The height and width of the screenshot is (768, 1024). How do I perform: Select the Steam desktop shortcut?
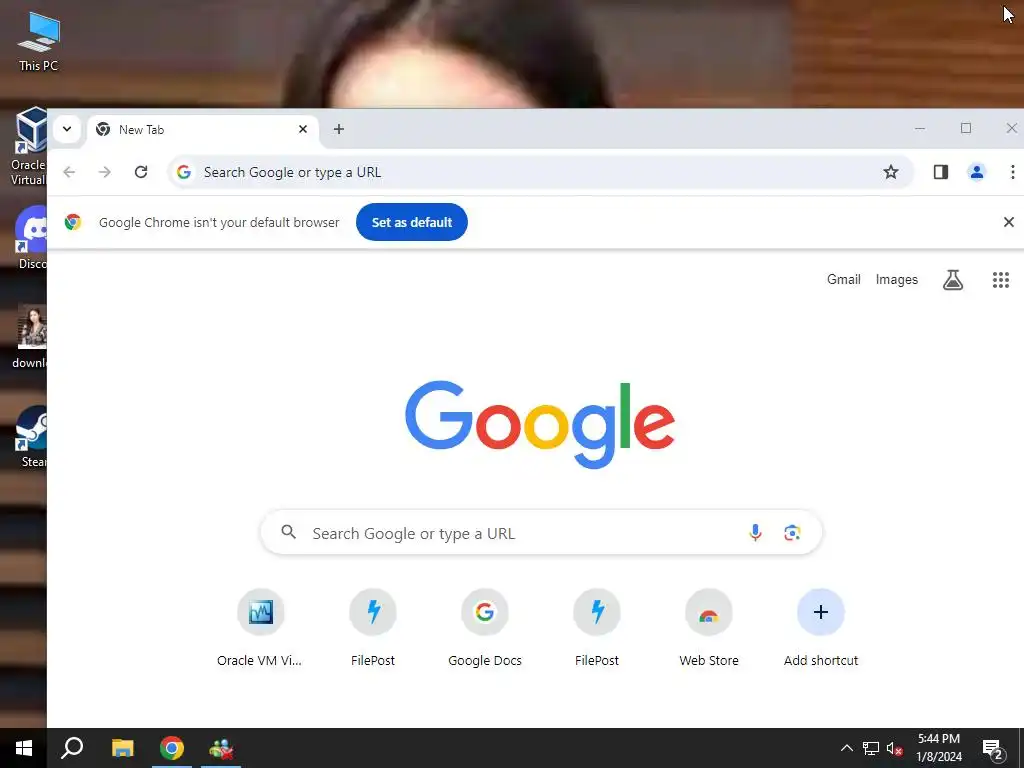[x=31, y=436]
